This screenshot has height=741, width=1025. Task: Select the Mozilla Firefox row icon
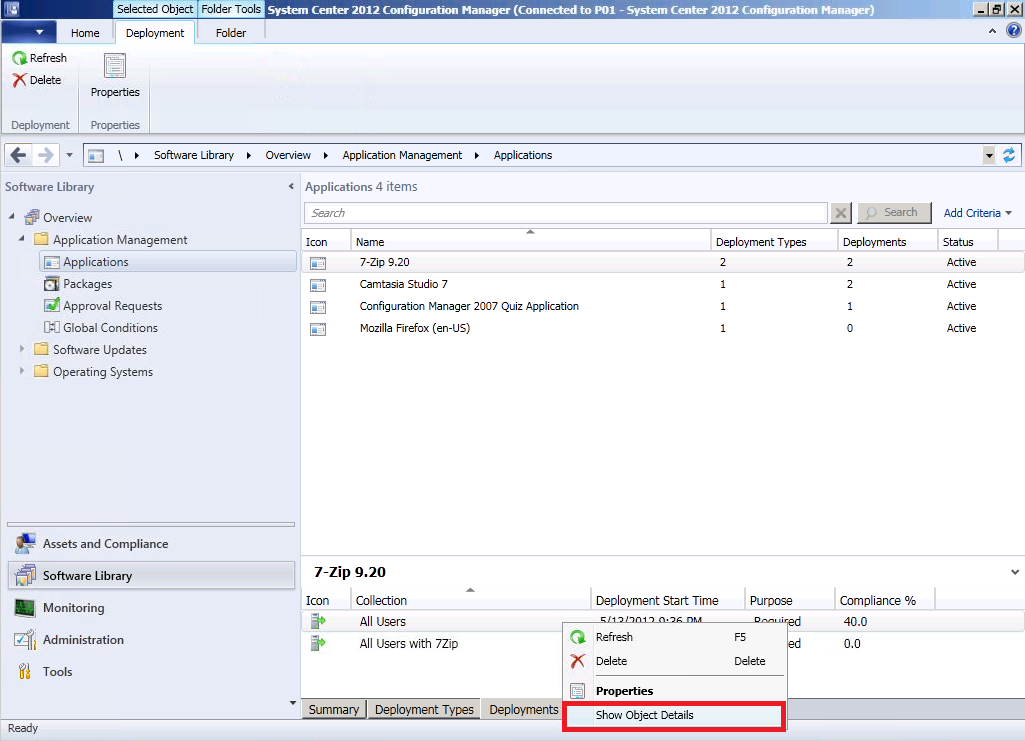point(318,329)
